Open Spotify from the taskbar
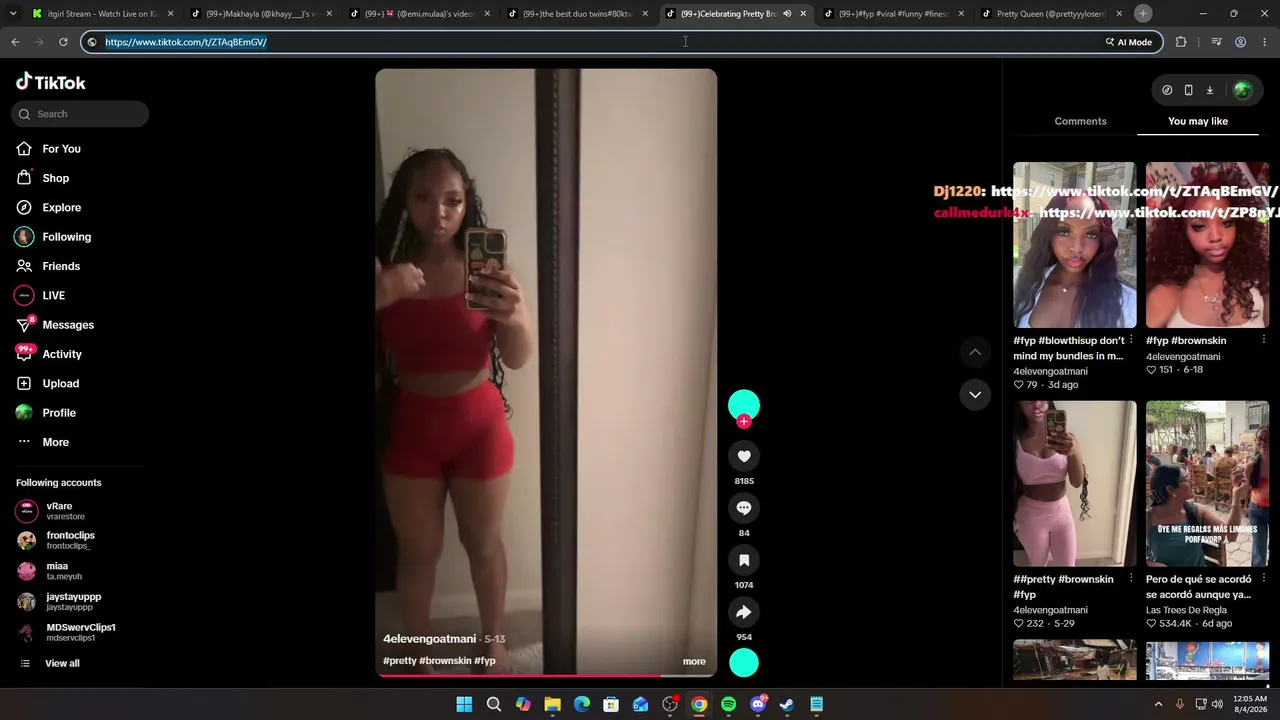This screenshot has height=720, width=1280. tap(729, 704)
